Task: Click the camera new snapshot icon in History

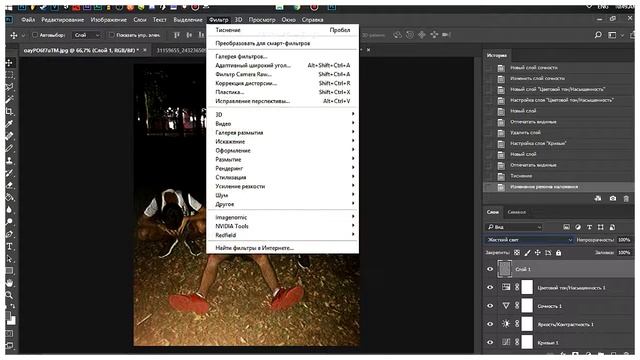Action: 613,198
